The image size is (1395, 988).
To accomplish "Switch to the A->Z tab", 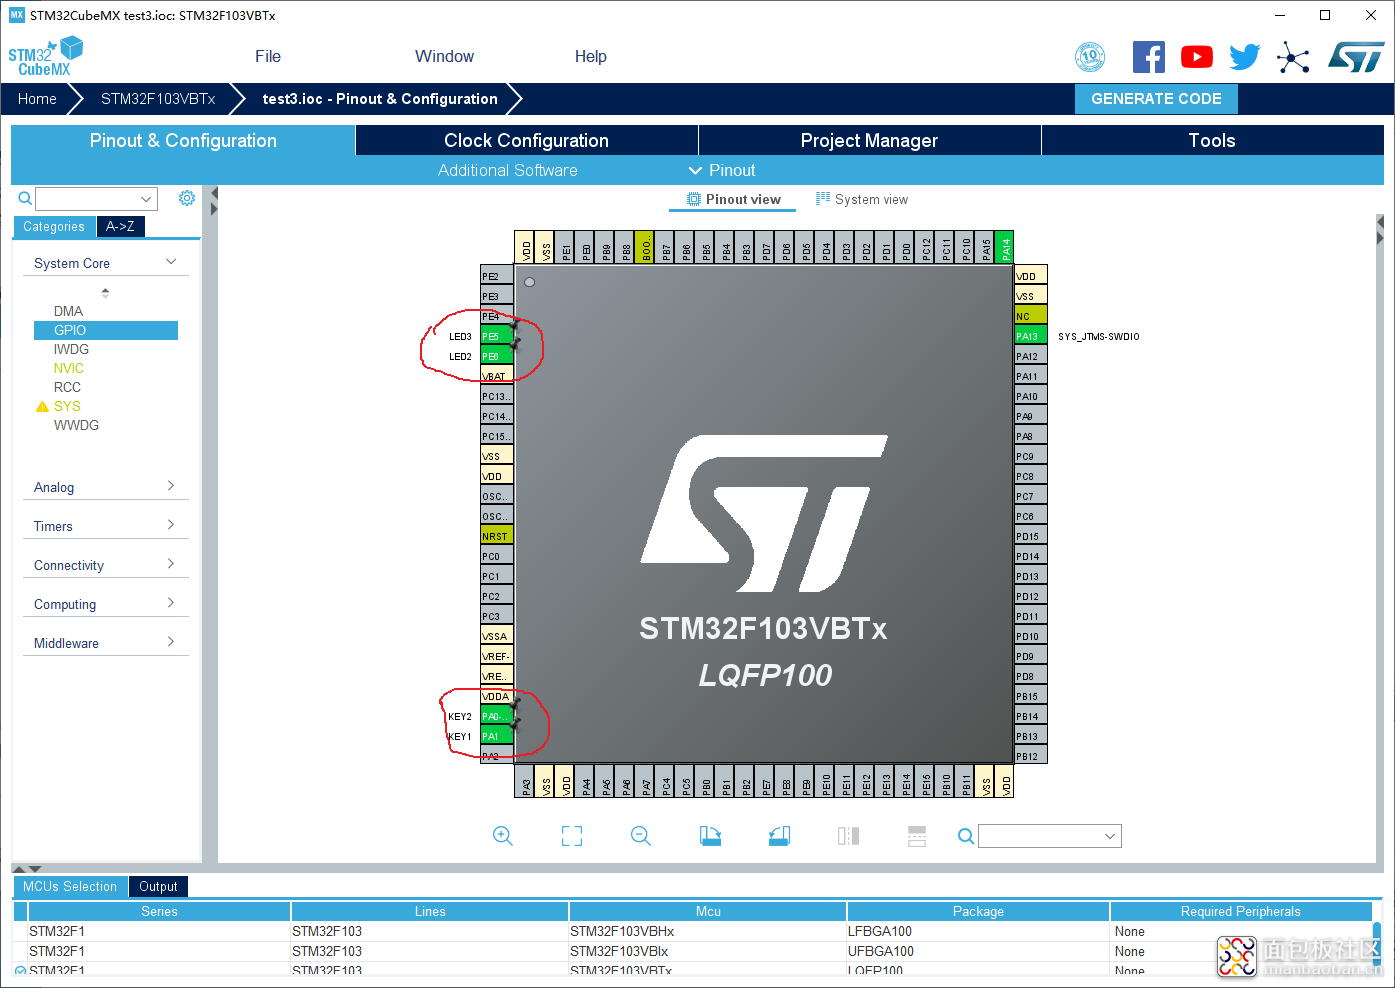I will coord(120,226).
